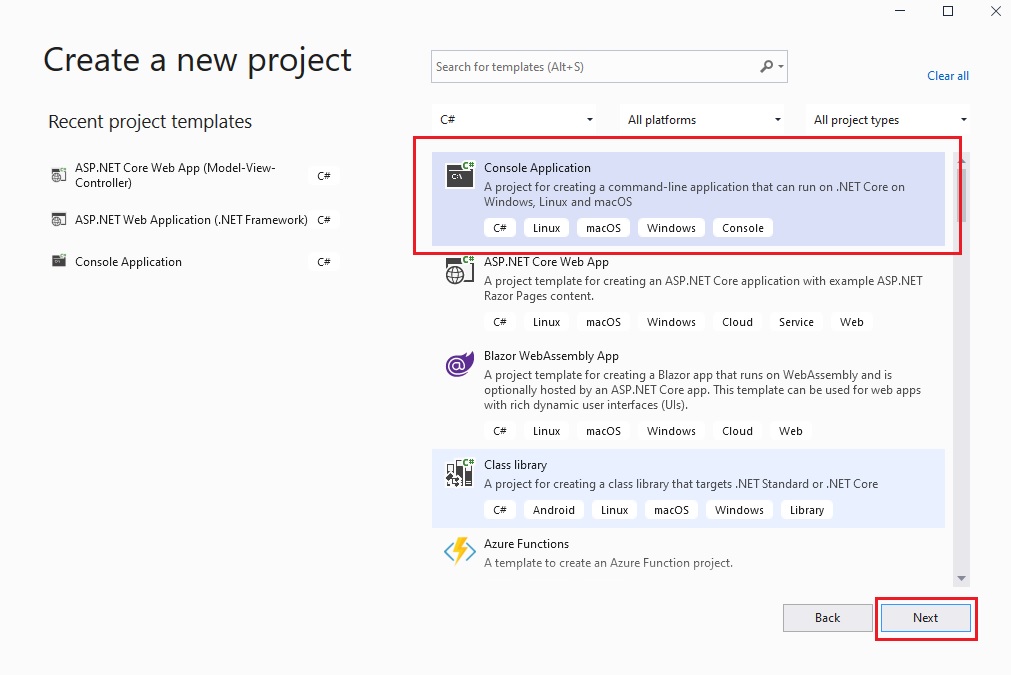Screen dimensions: 1011x675
Task: Click the macOS tag on Console Application
Action: pos(603,228)
